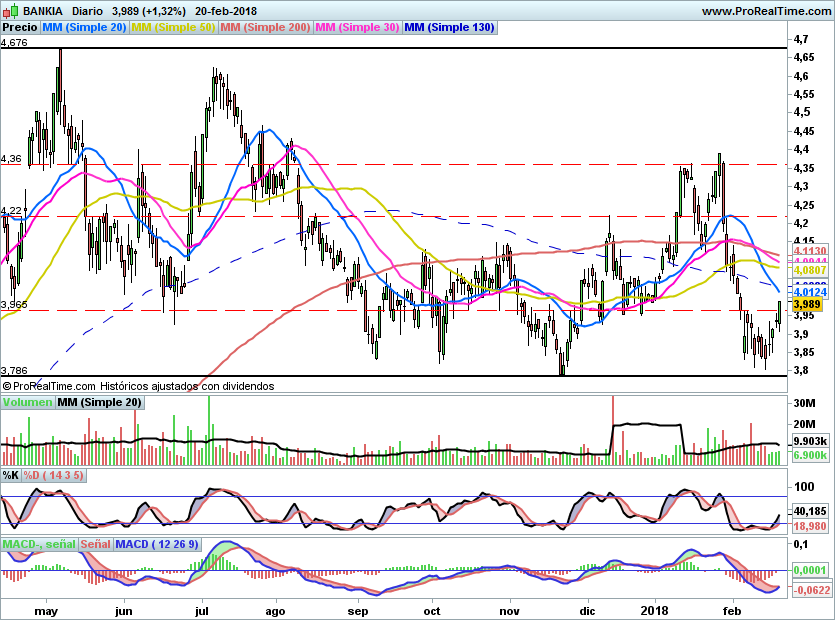The width and height of the screenshot is (835, 620).
Task: Open the MM (Simple 200) indicator label
Action: [264, 28]
